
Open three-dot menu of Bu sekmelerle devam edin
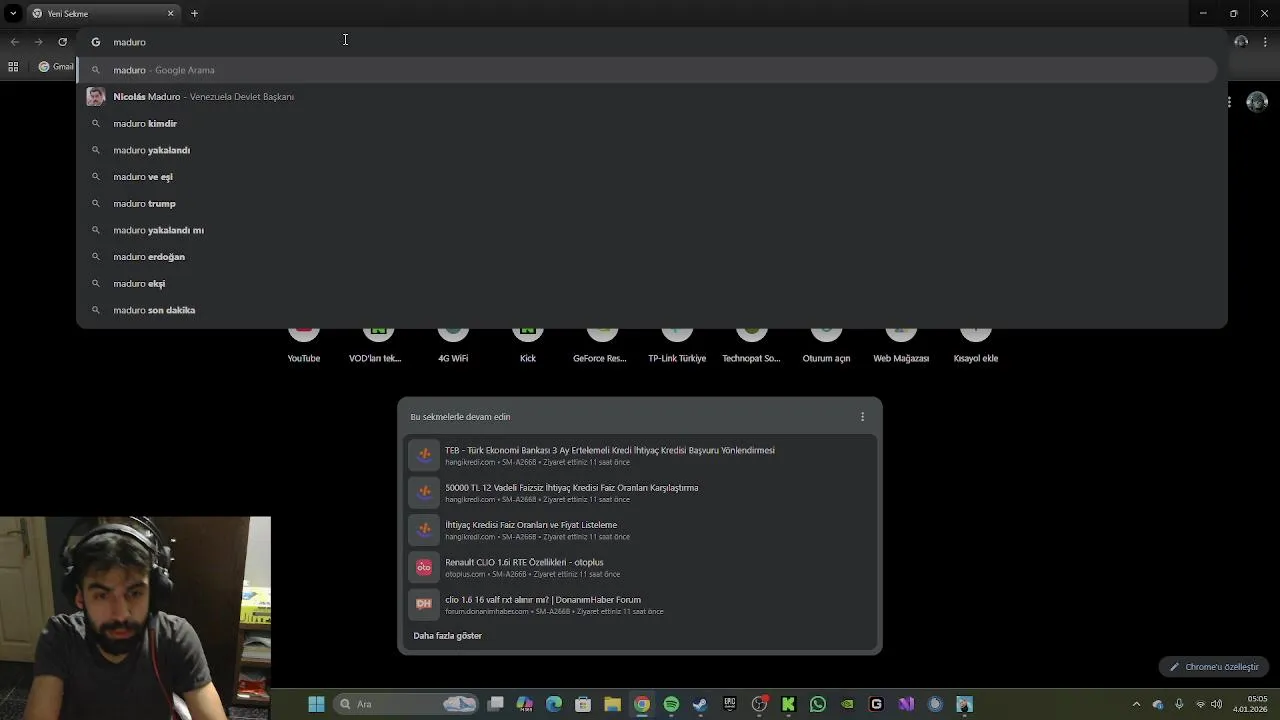[862, 417]
